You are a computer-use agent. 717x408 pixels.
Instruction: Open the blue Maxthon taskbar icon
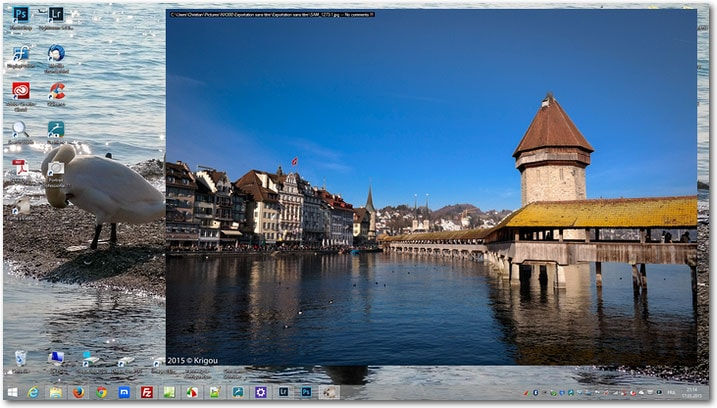[124, 392]
